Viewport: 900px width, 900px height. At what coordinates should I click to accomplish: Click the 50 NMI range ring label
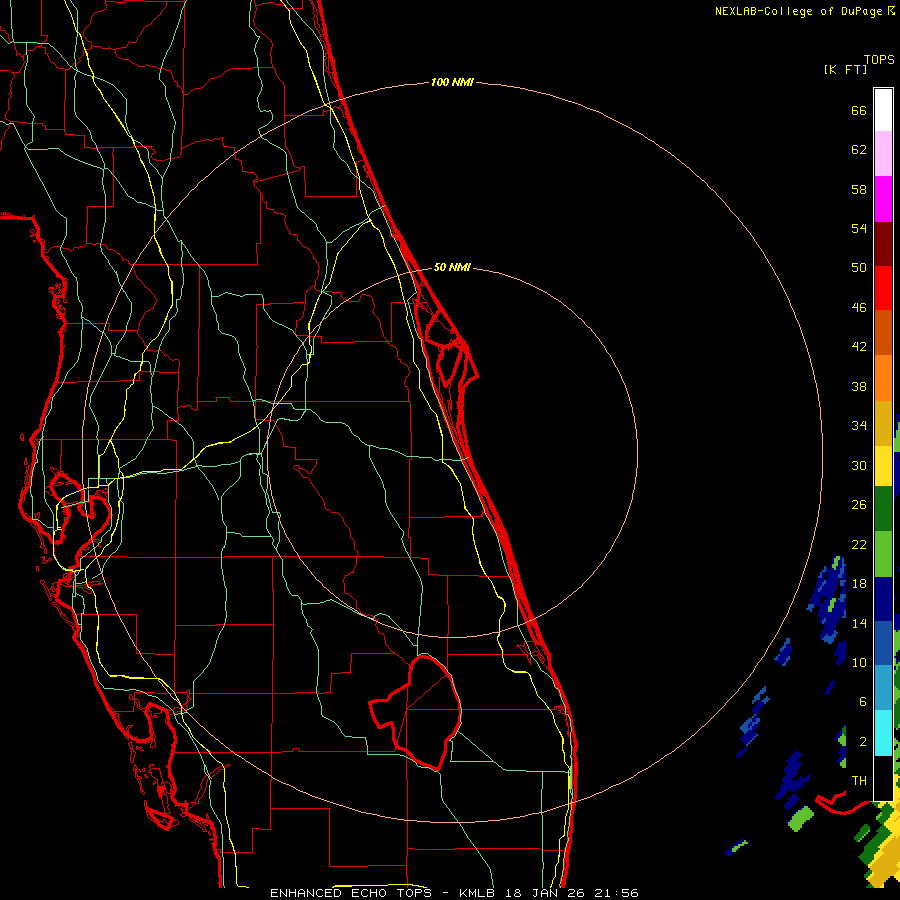452,267
